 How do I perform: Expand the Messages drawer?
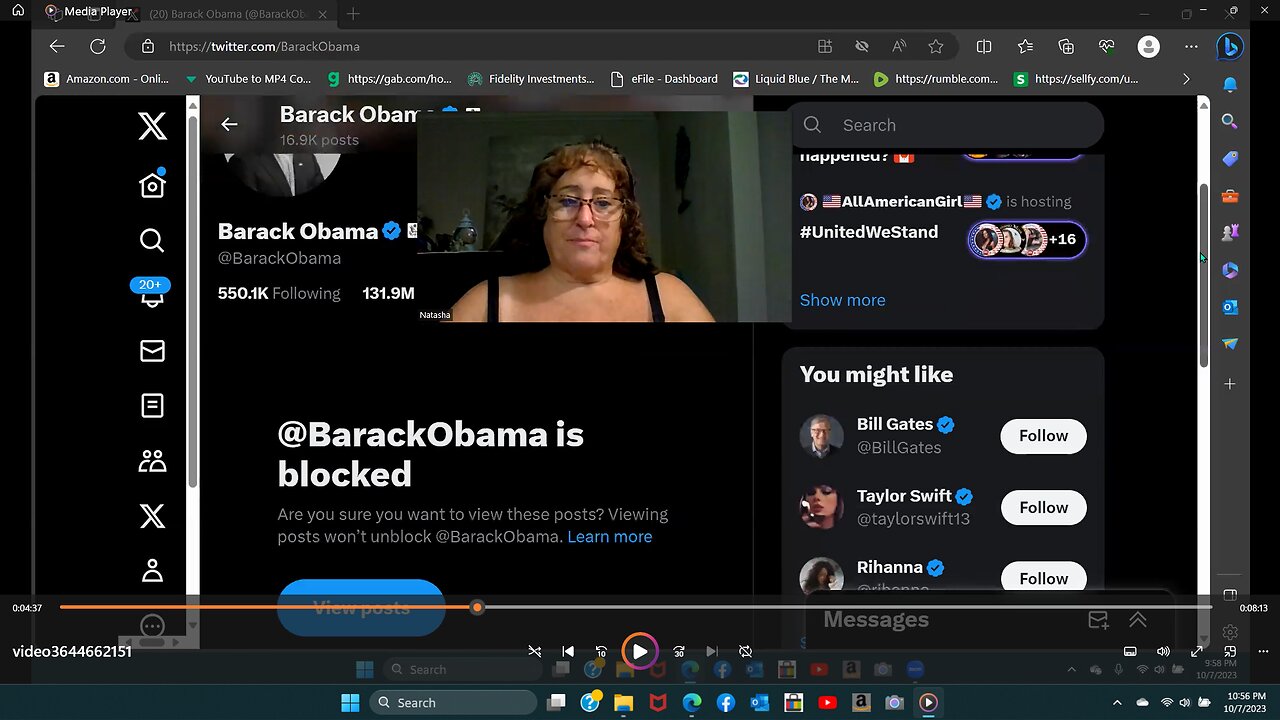click(1137, 620)
